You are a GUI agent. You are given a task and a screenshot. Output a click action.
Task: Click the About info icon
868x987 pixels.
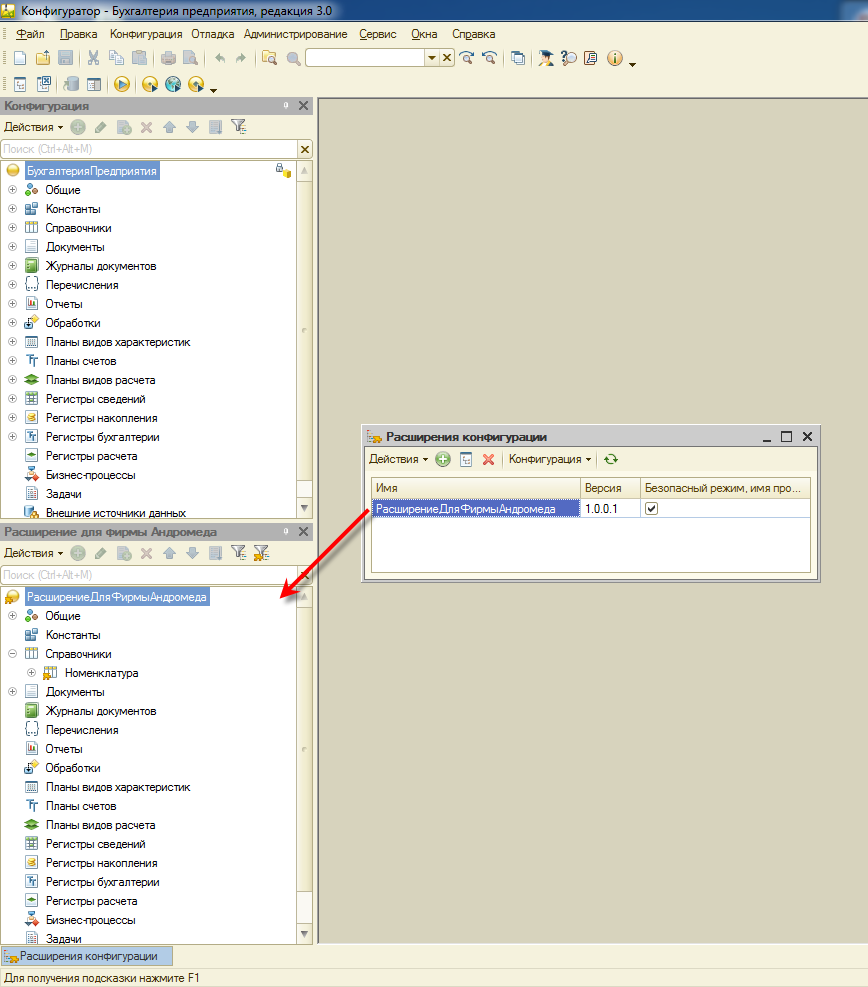click(x=614, y=59)
